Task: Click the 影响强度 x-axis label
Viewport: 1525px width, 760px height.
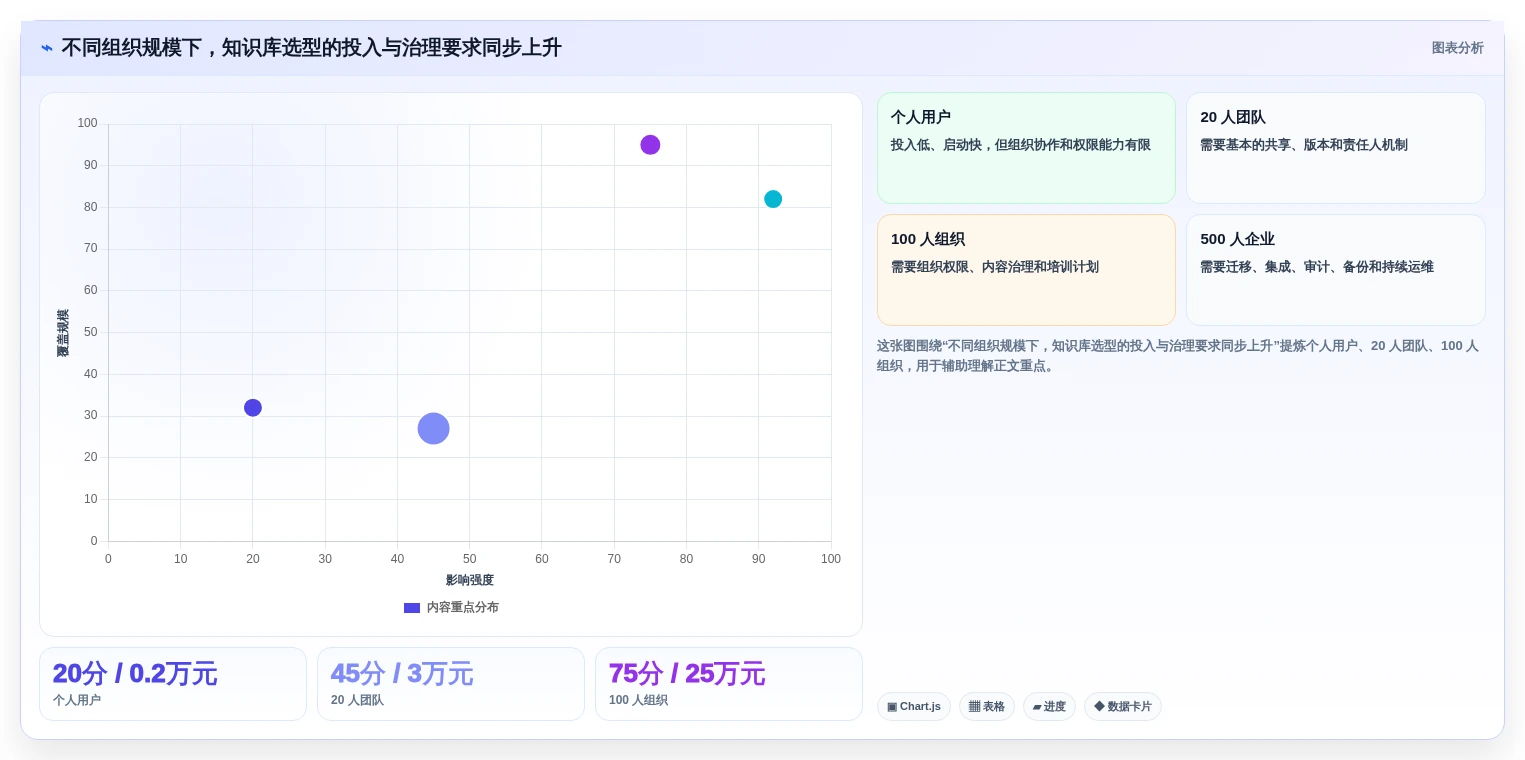Action: 470,580
